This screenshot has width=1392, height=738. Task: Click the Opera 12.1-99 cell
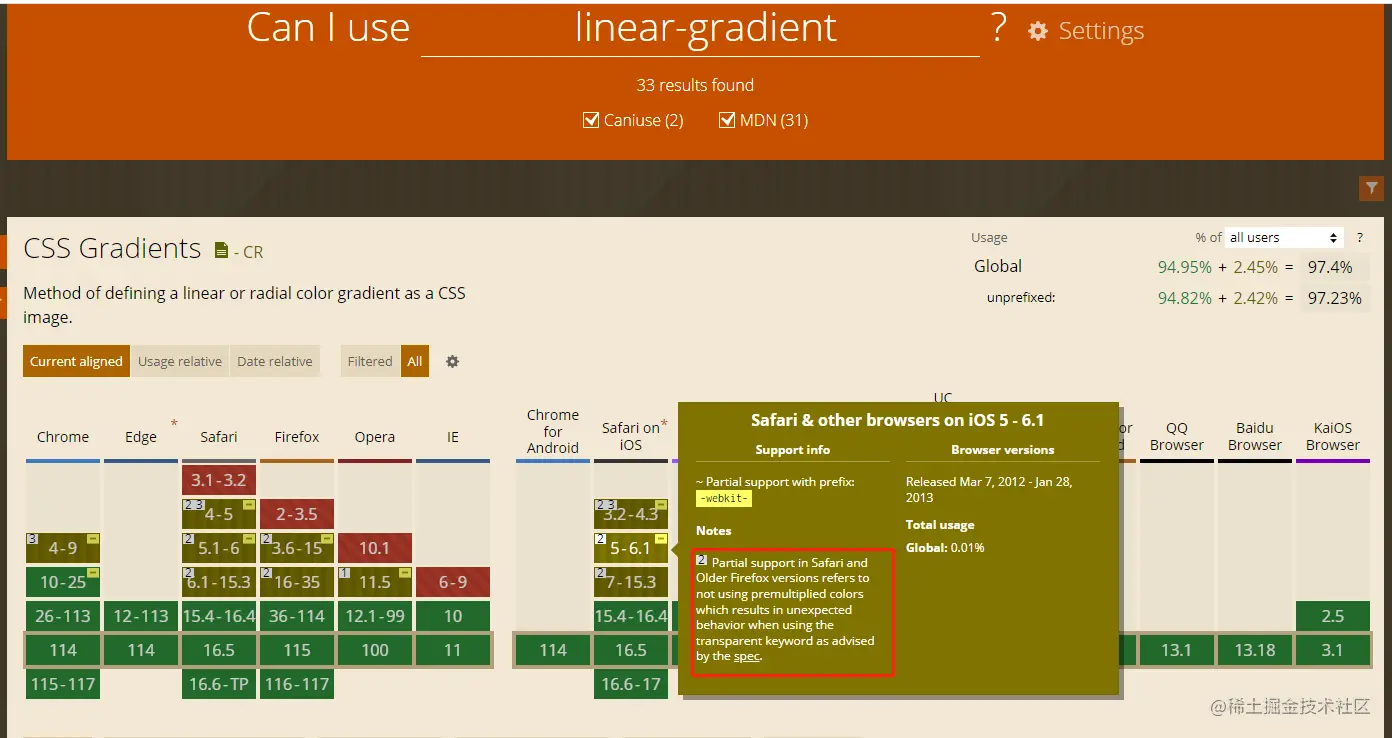coord(375,616)
